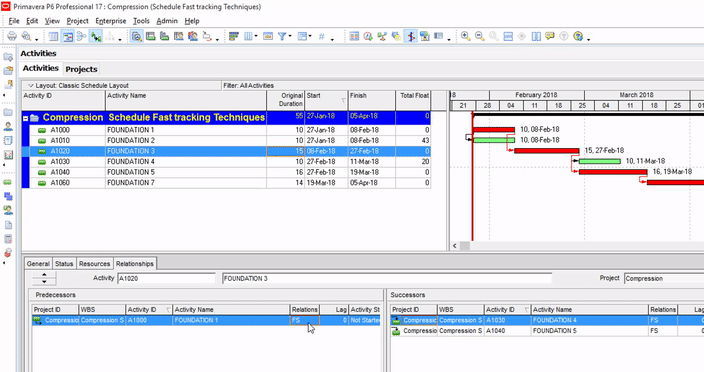The width and height of the screenshot is (704, 372).
Task: Click the Project field showing Compression
Action: 664,278
